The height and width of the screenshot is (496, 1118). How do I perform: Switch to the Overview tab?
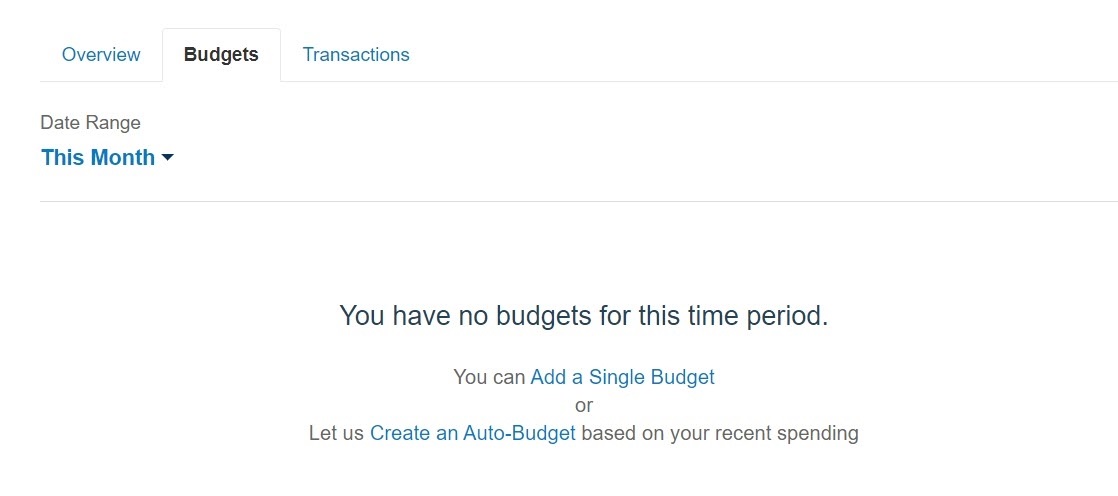click(x=101, y=55)
